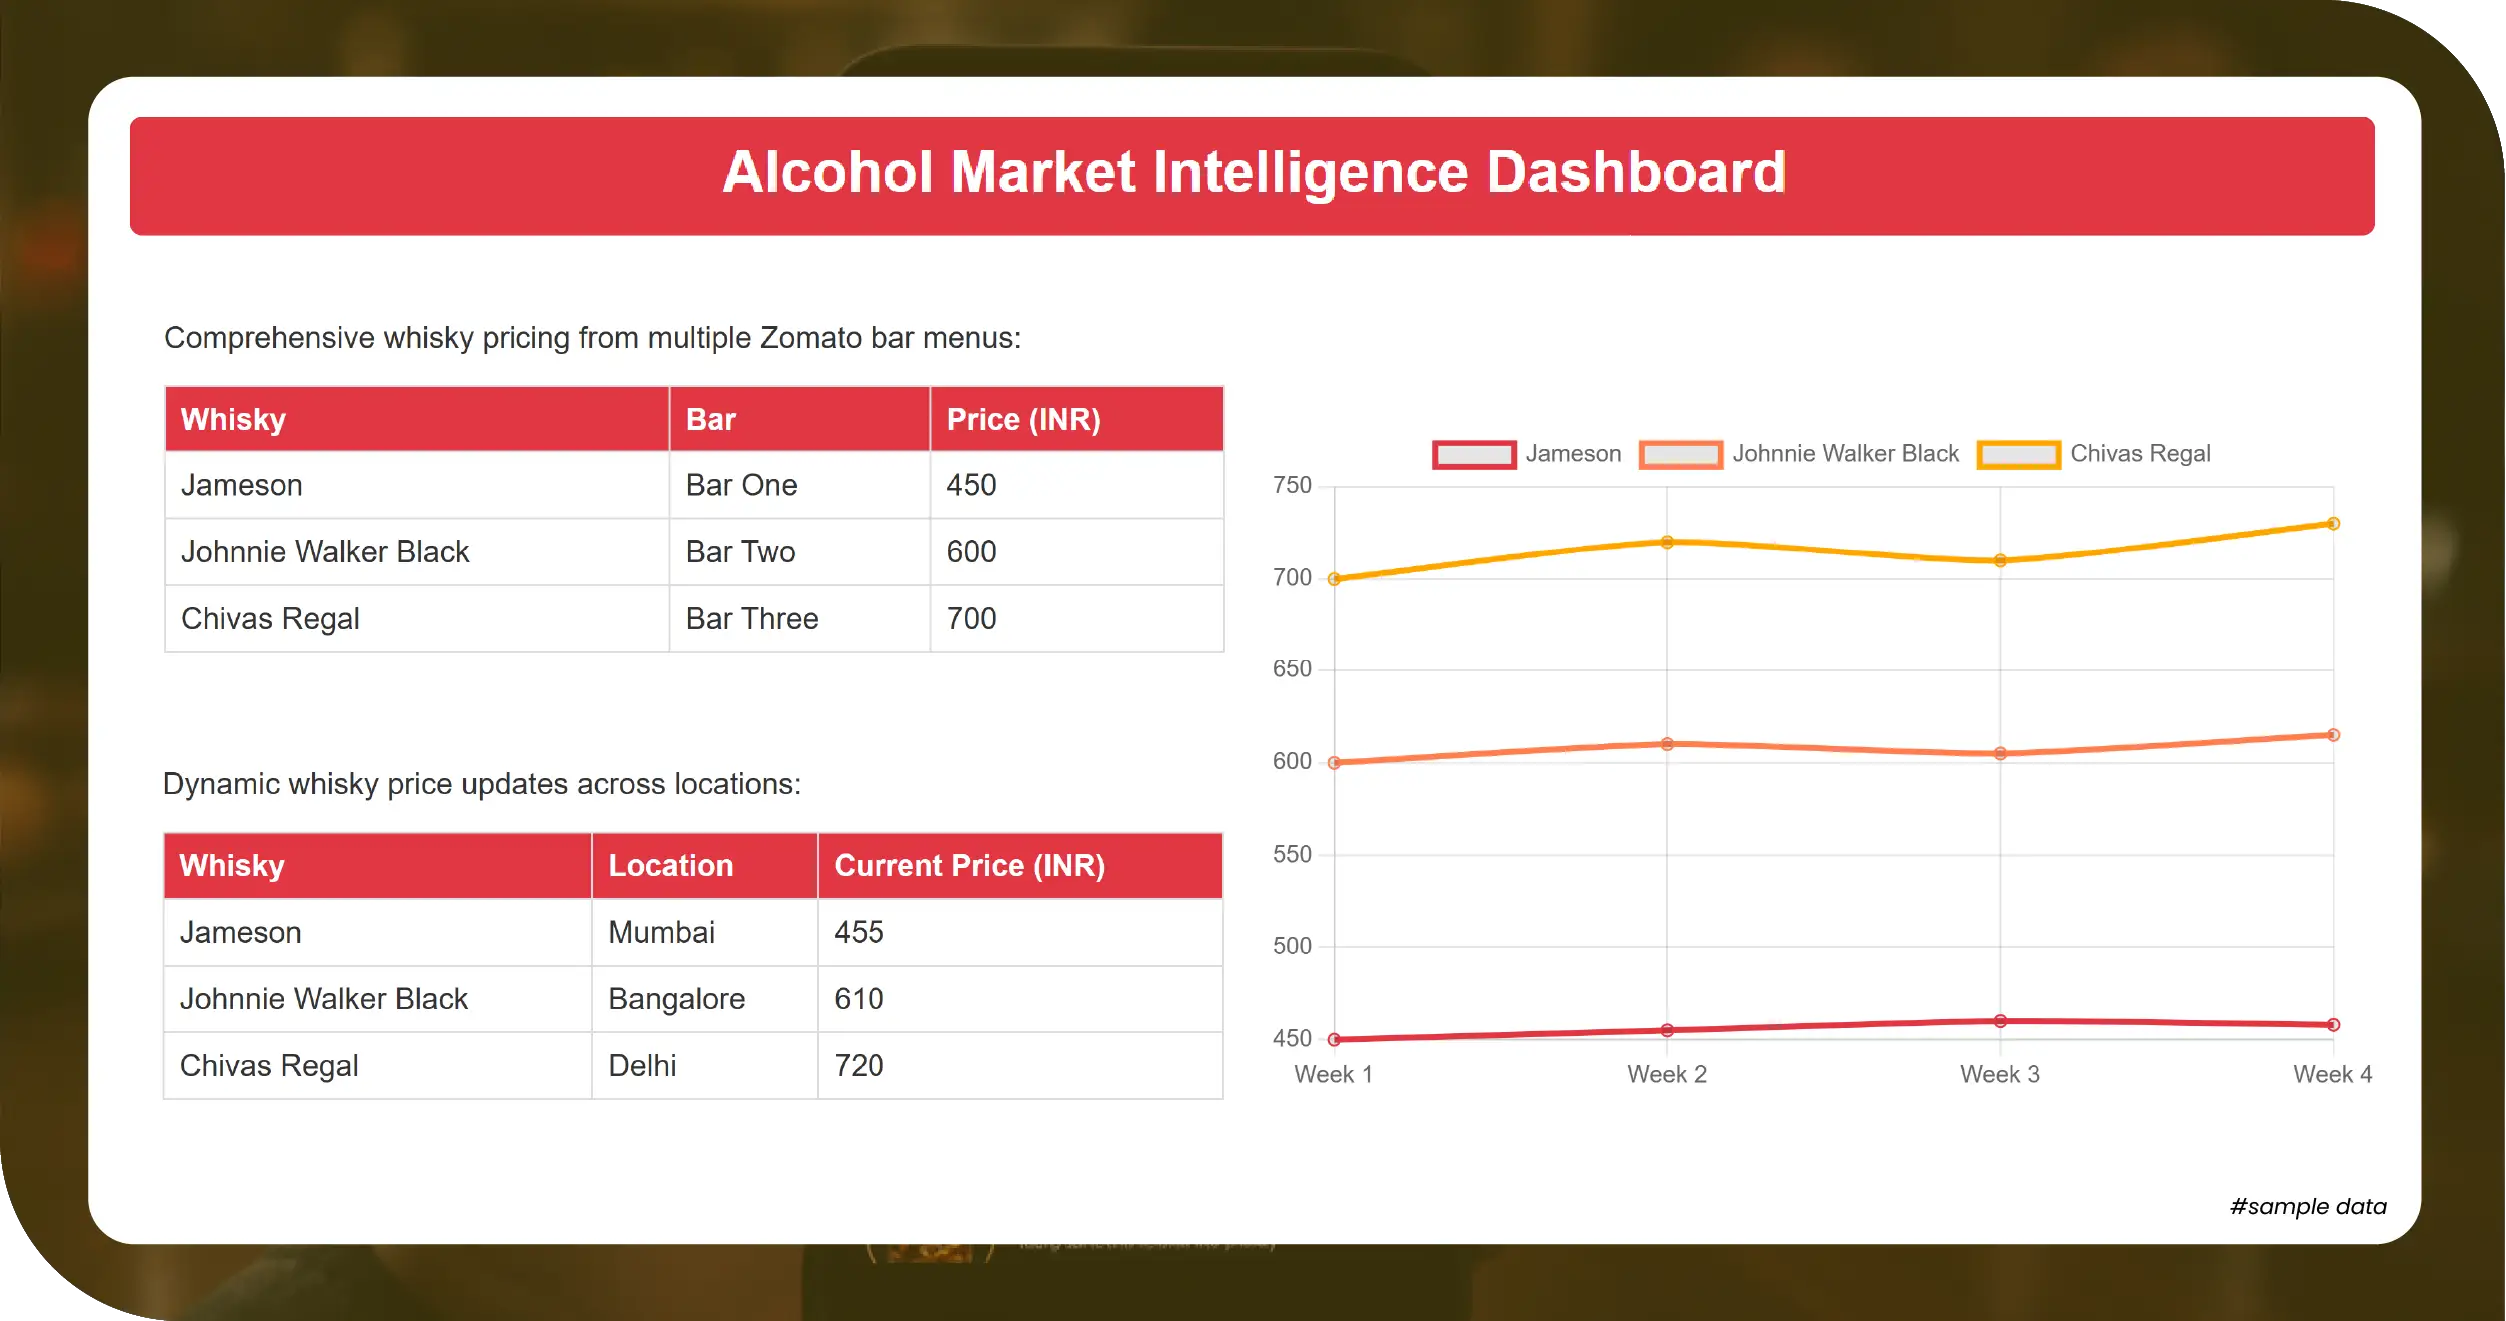Click the Location column header
This screenshot has height=1321, width=2506.
670,865
